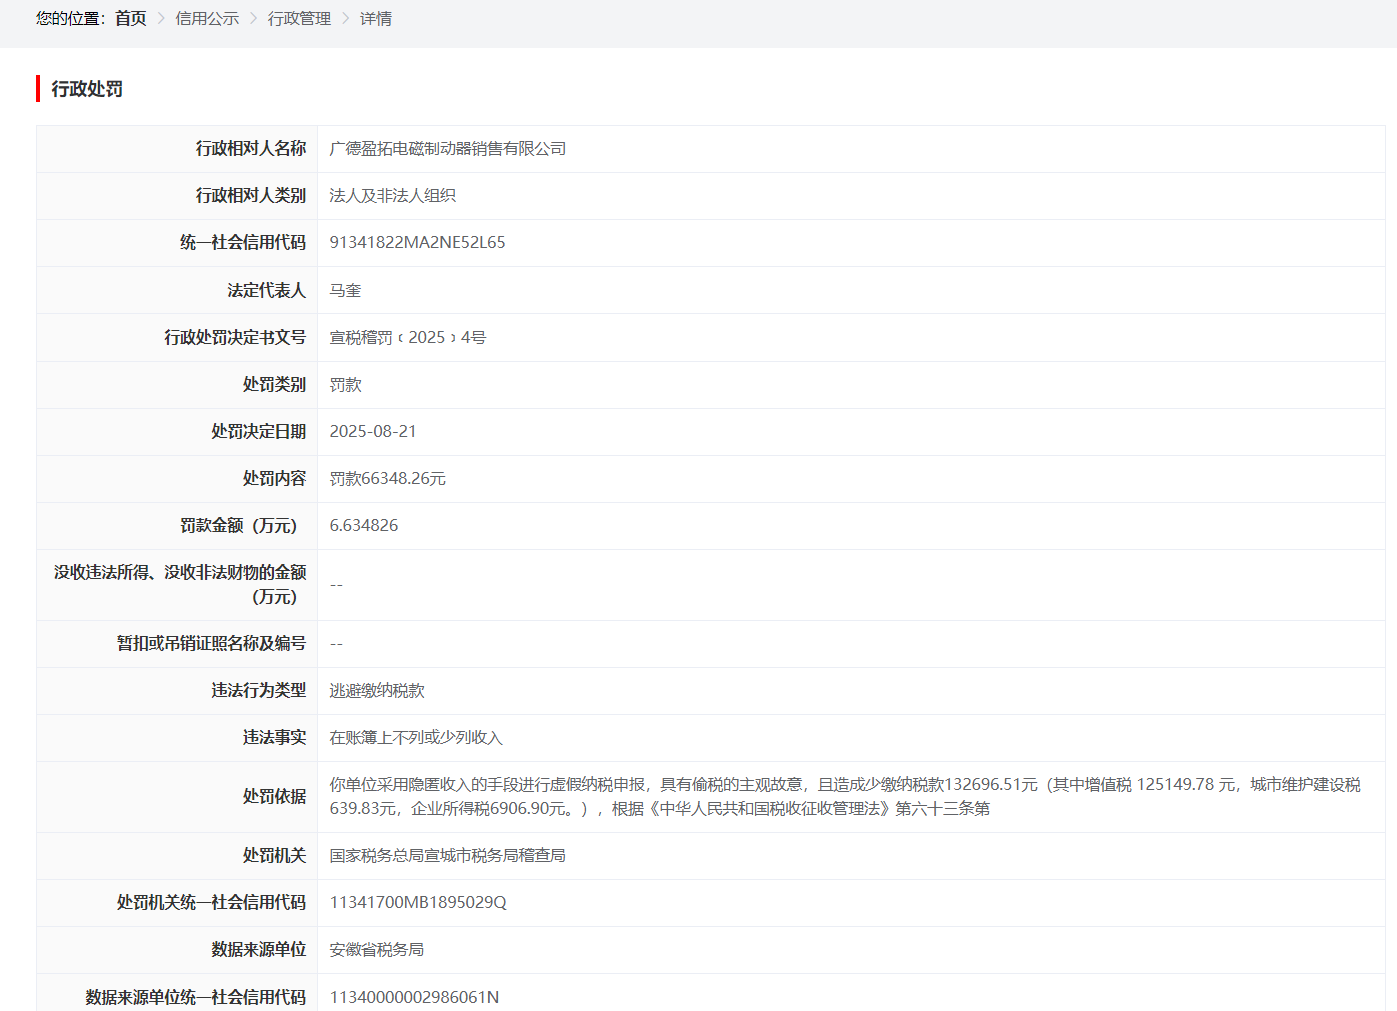Click the 法定代表人 label
Screen dimensions: 1397x1011
click(x=267, y=291)
